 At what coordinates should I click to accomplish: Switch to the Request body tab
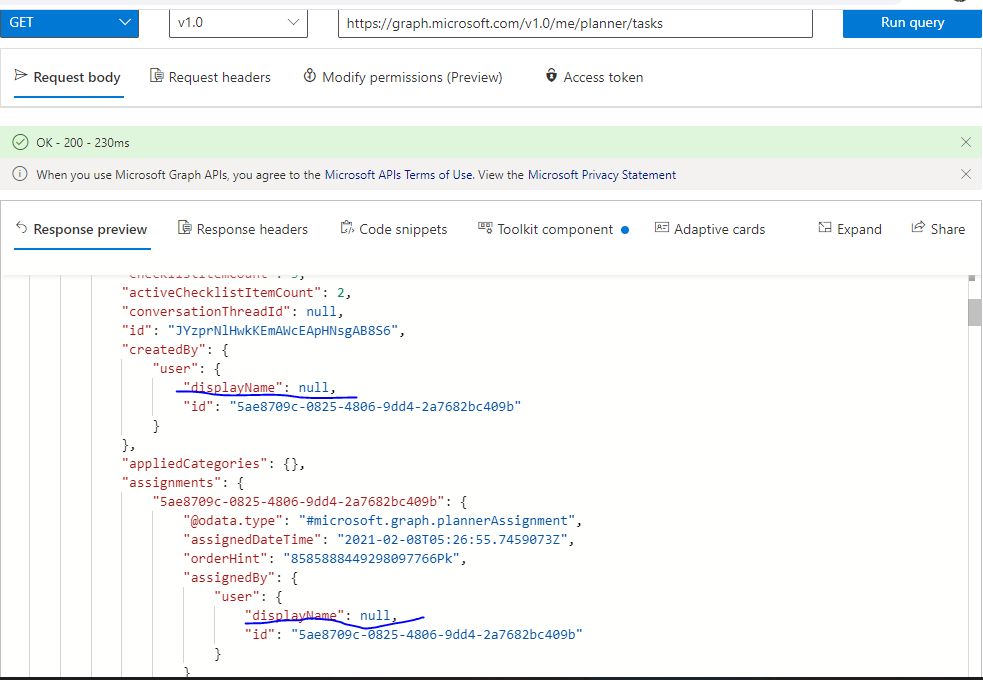tap(68, 77)
